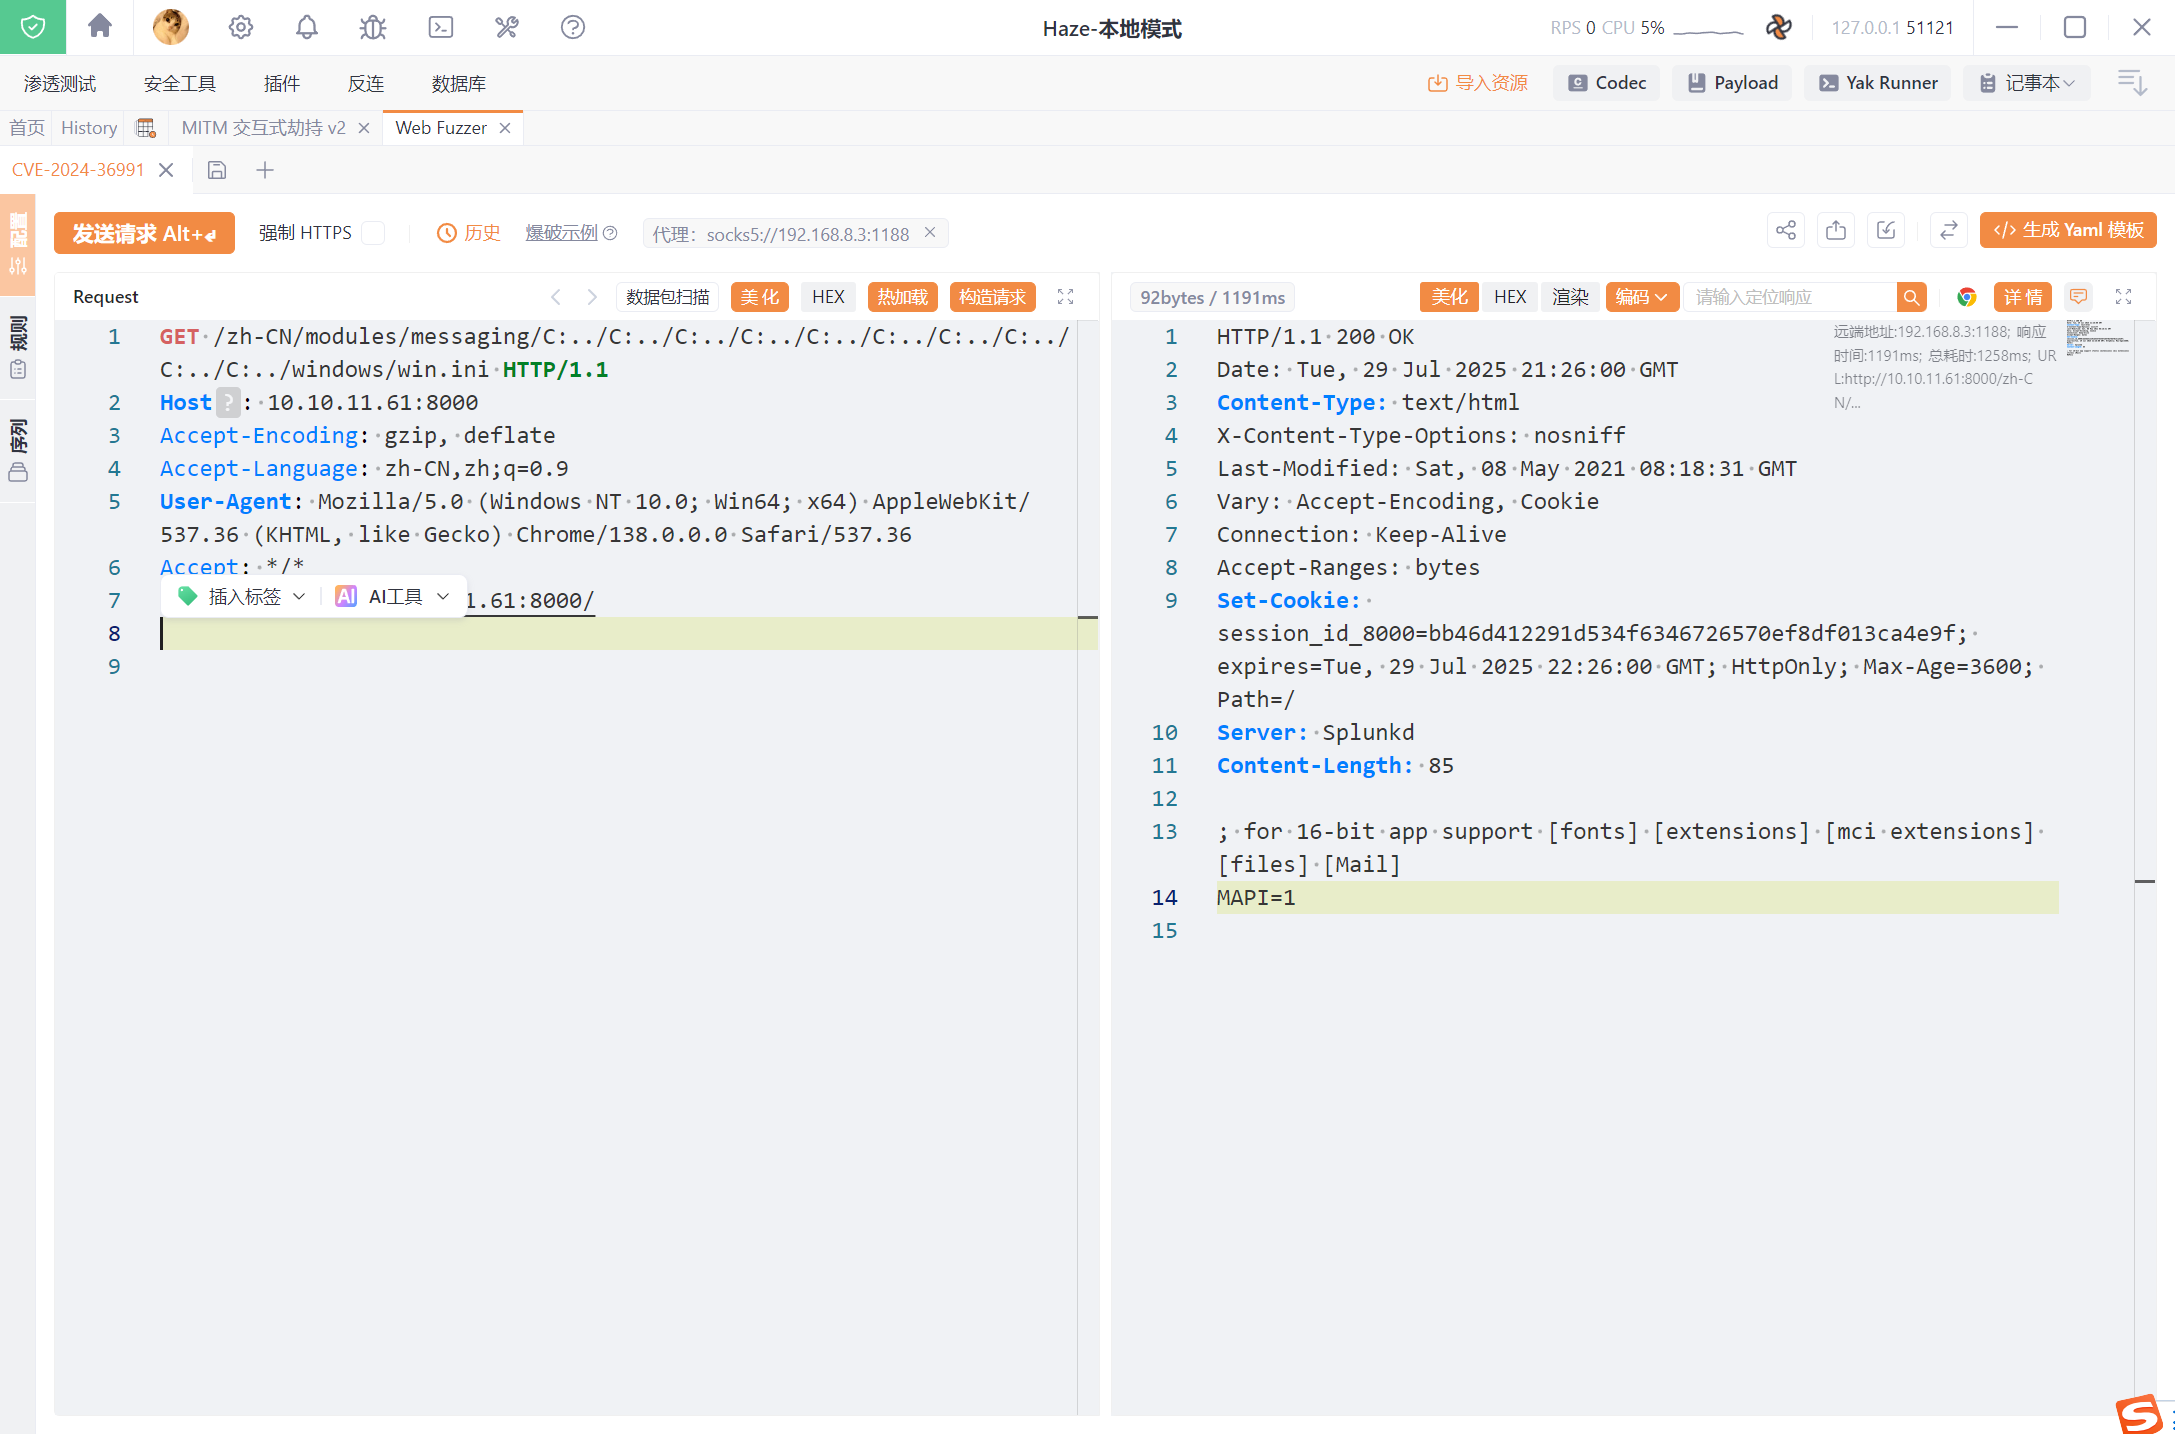Viewport: 2175px width, 1434px height.
Task: Click the 生成 Yaml 模板 button
Action: (2068, 231)
